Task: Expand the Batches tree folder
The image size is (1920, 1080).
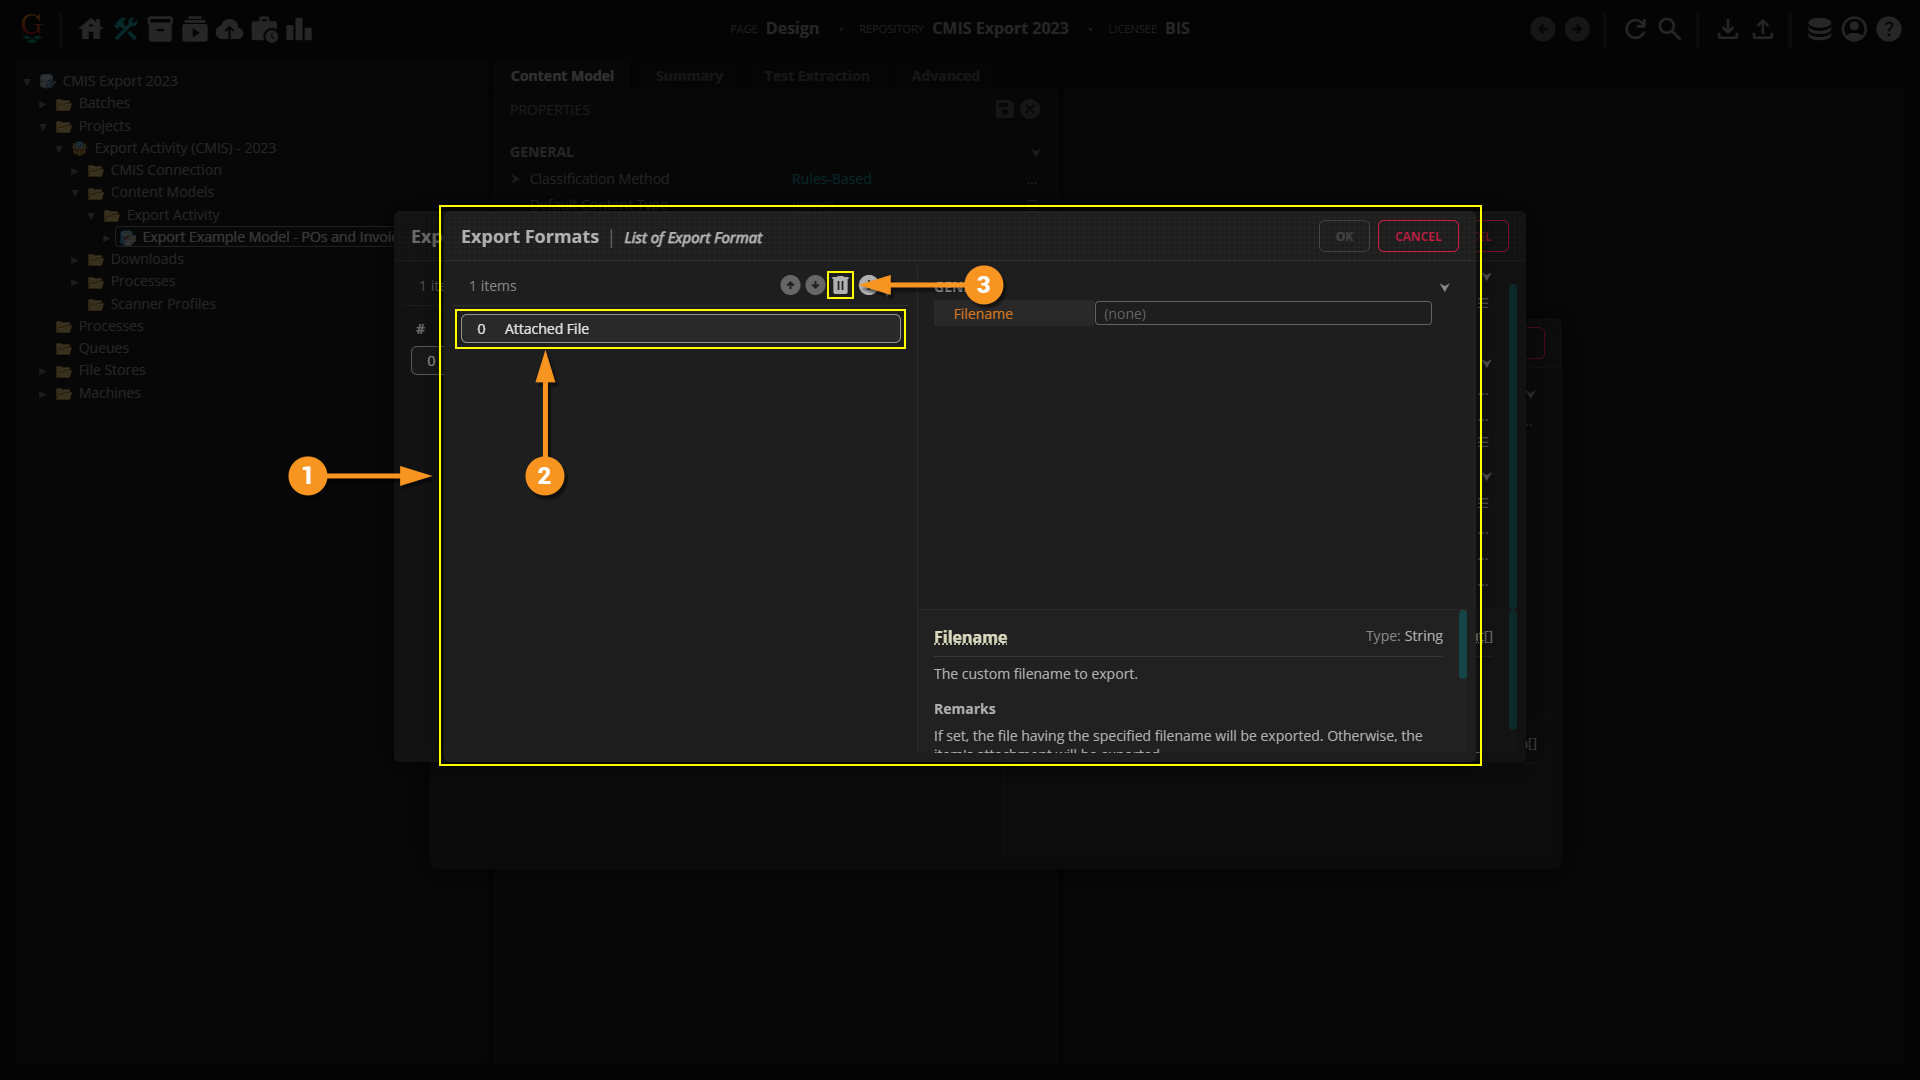Action: (x=43, y=104)
